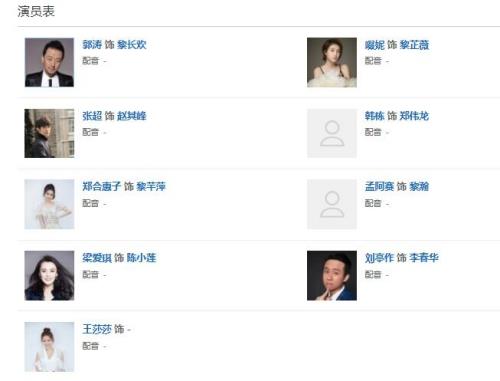Click 郑合惠子's portrait thumbnail
This screenshot has height=381, width=500.
click(49, 204)
